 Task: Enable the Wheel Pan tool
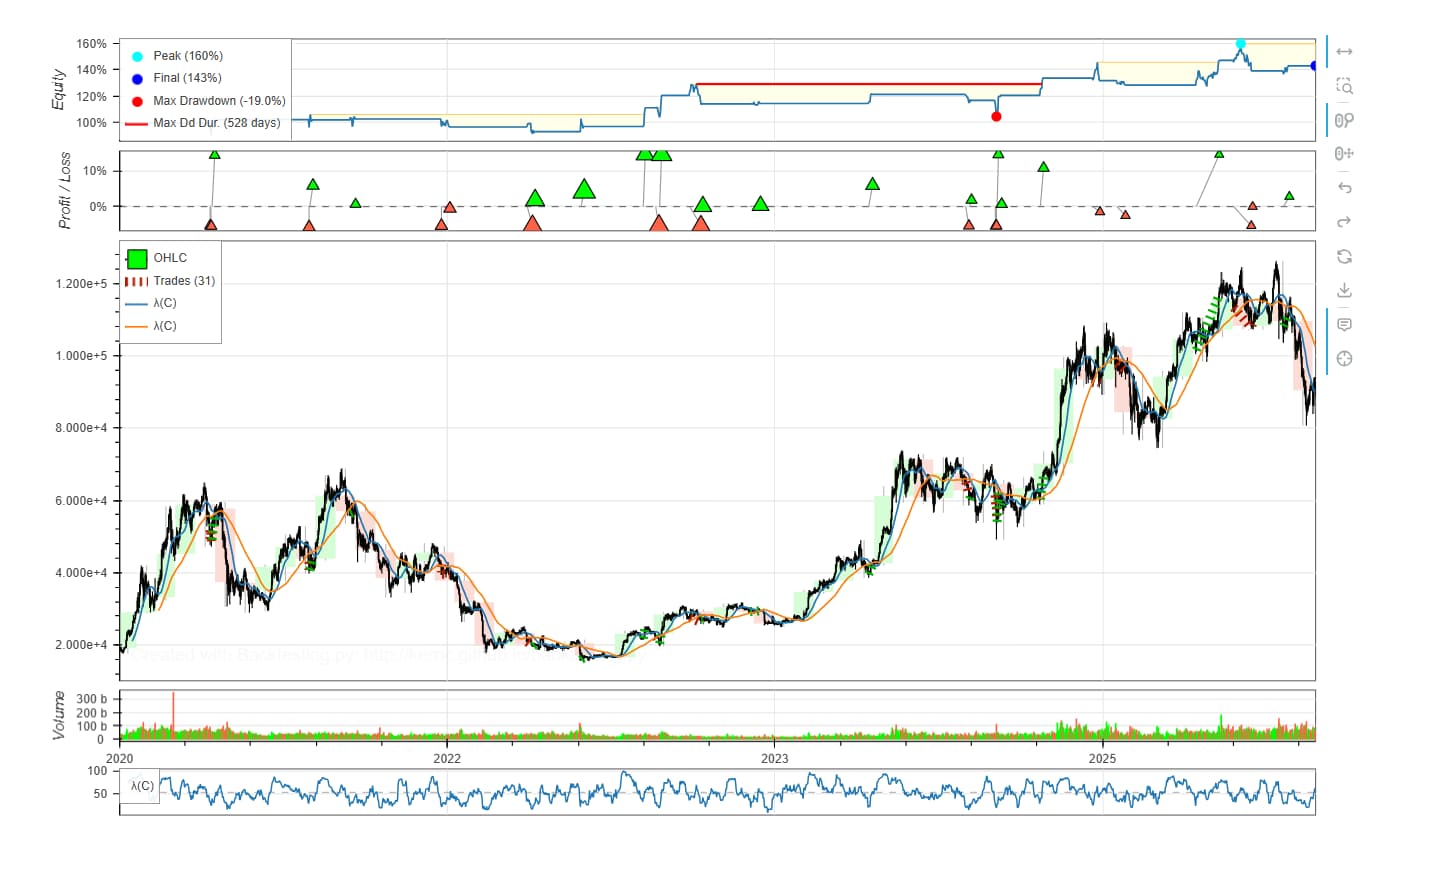(x=1344, y=153)
